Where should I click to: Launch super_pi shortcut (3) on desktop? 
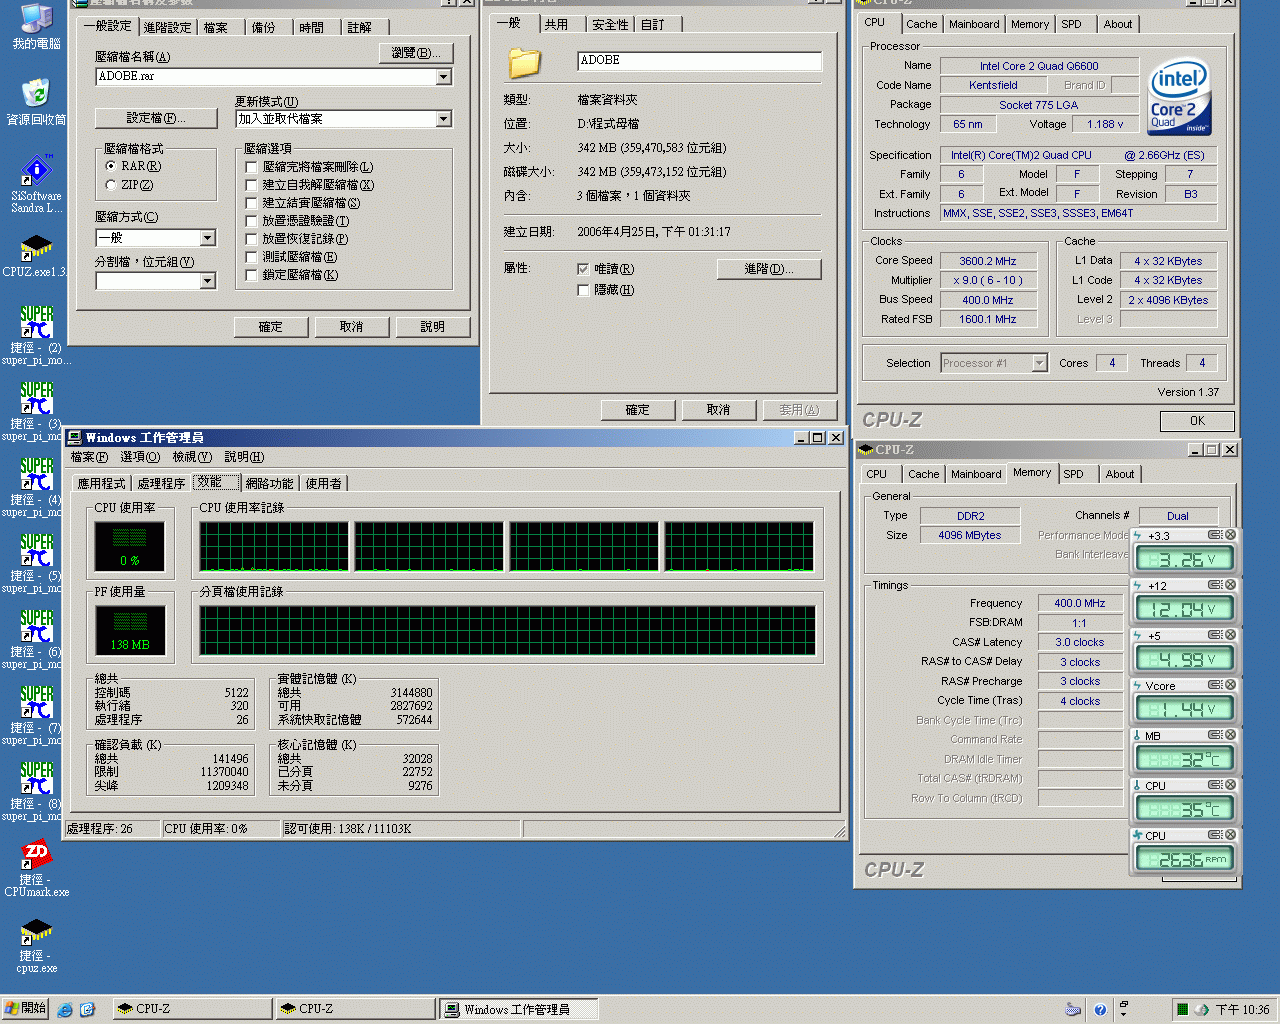pos(36,411)
